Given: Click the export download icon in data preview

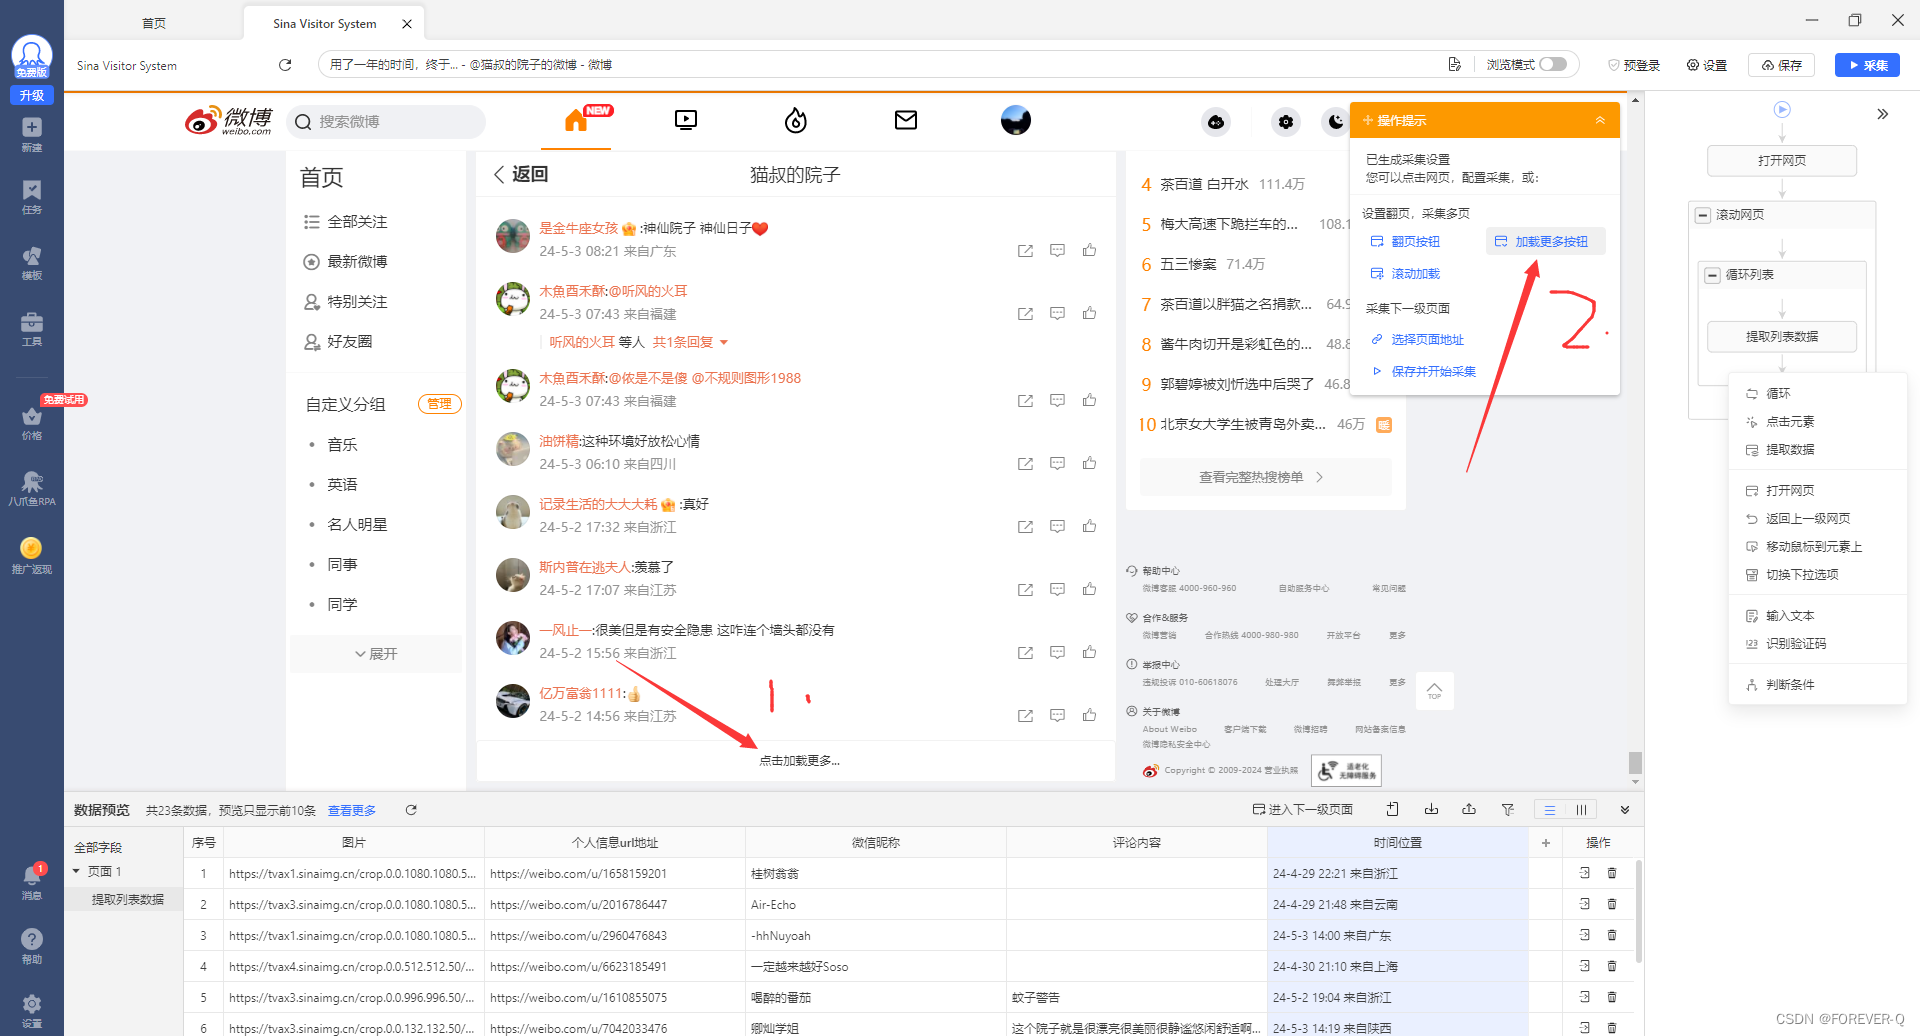Looking at the screenshot, I should 1432,810.
